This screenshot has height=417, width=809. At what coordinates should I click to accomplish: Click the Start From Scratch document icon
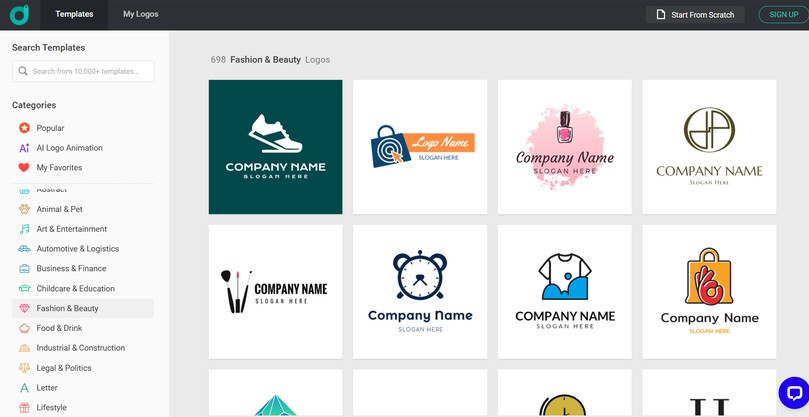pos(661,14)
